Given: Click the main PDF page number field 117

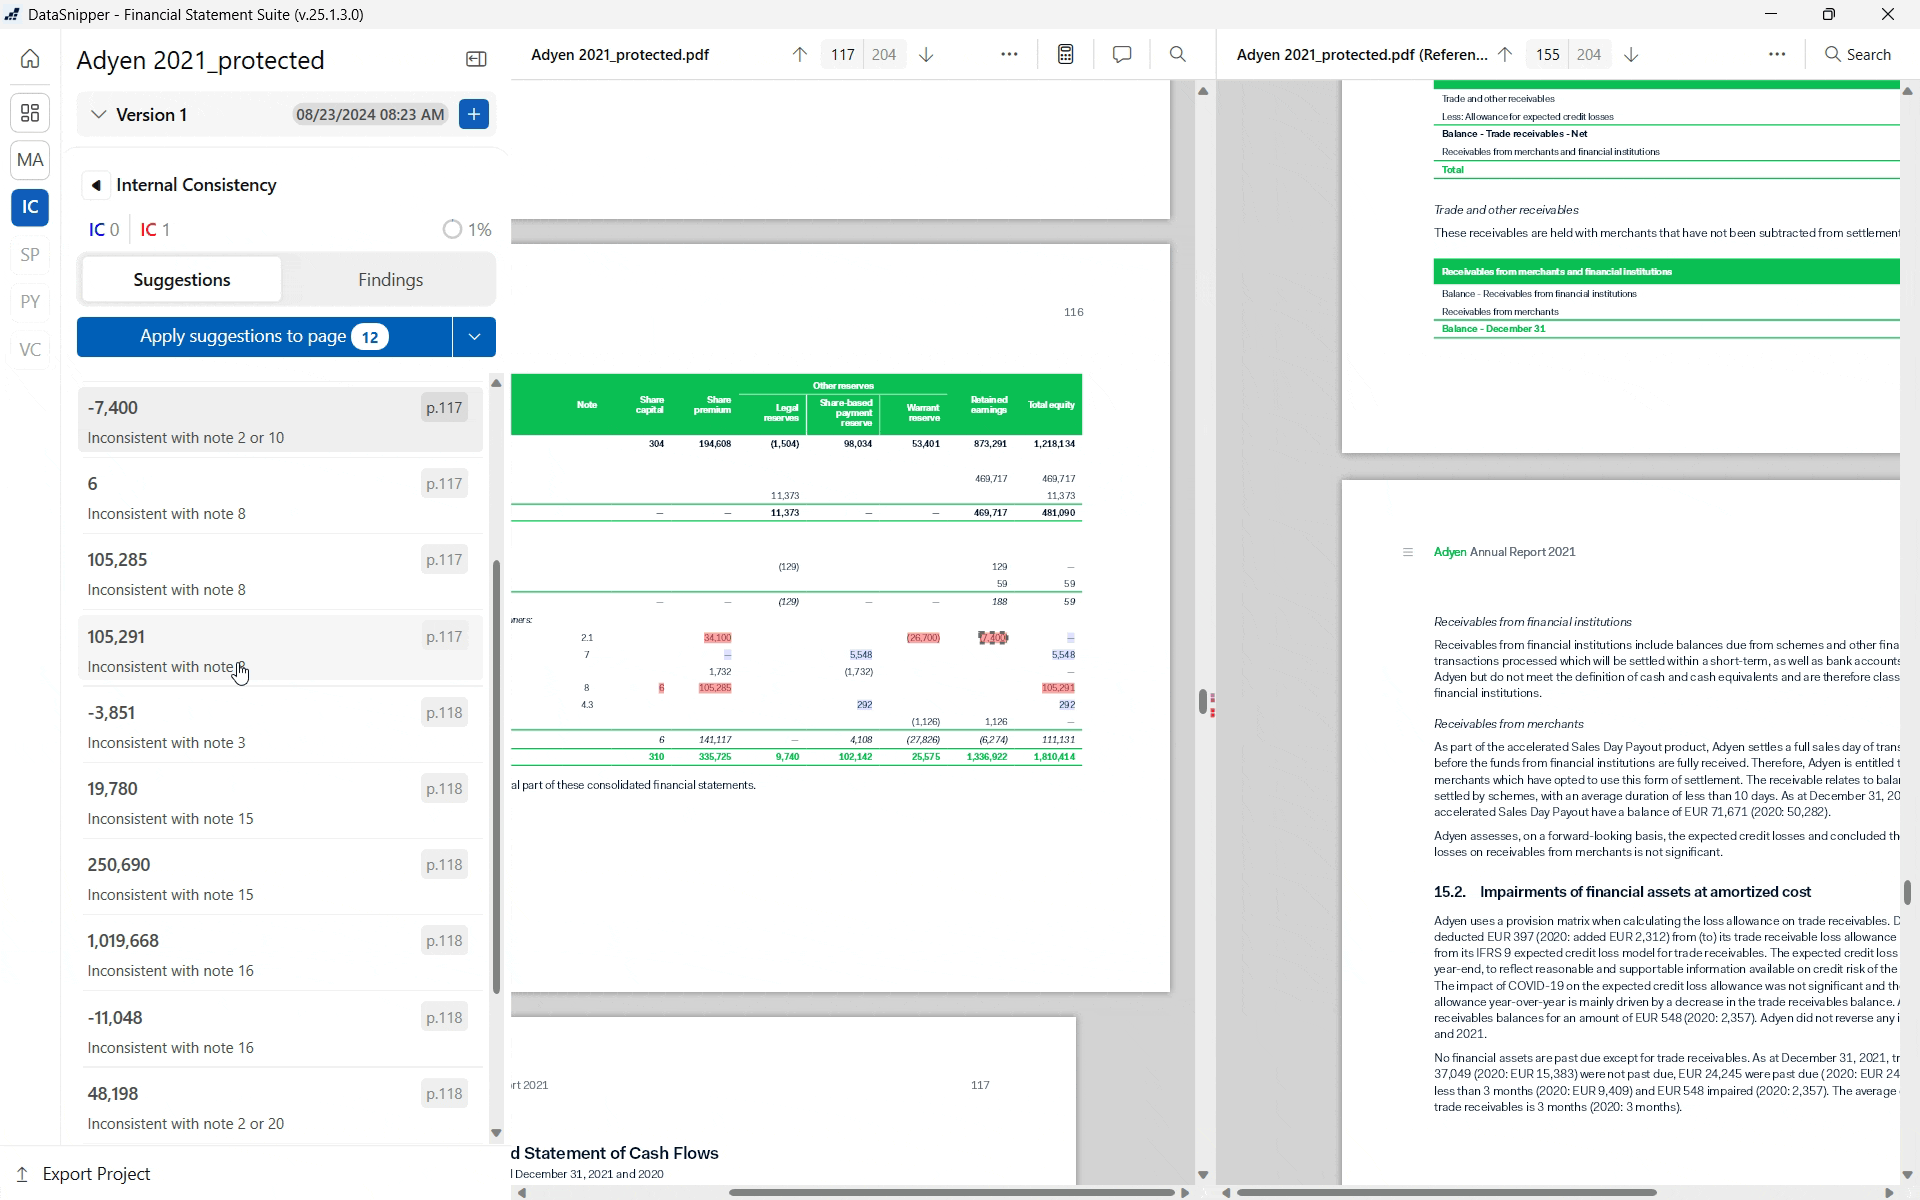Looking at the screenshot, I should (843, 55).
